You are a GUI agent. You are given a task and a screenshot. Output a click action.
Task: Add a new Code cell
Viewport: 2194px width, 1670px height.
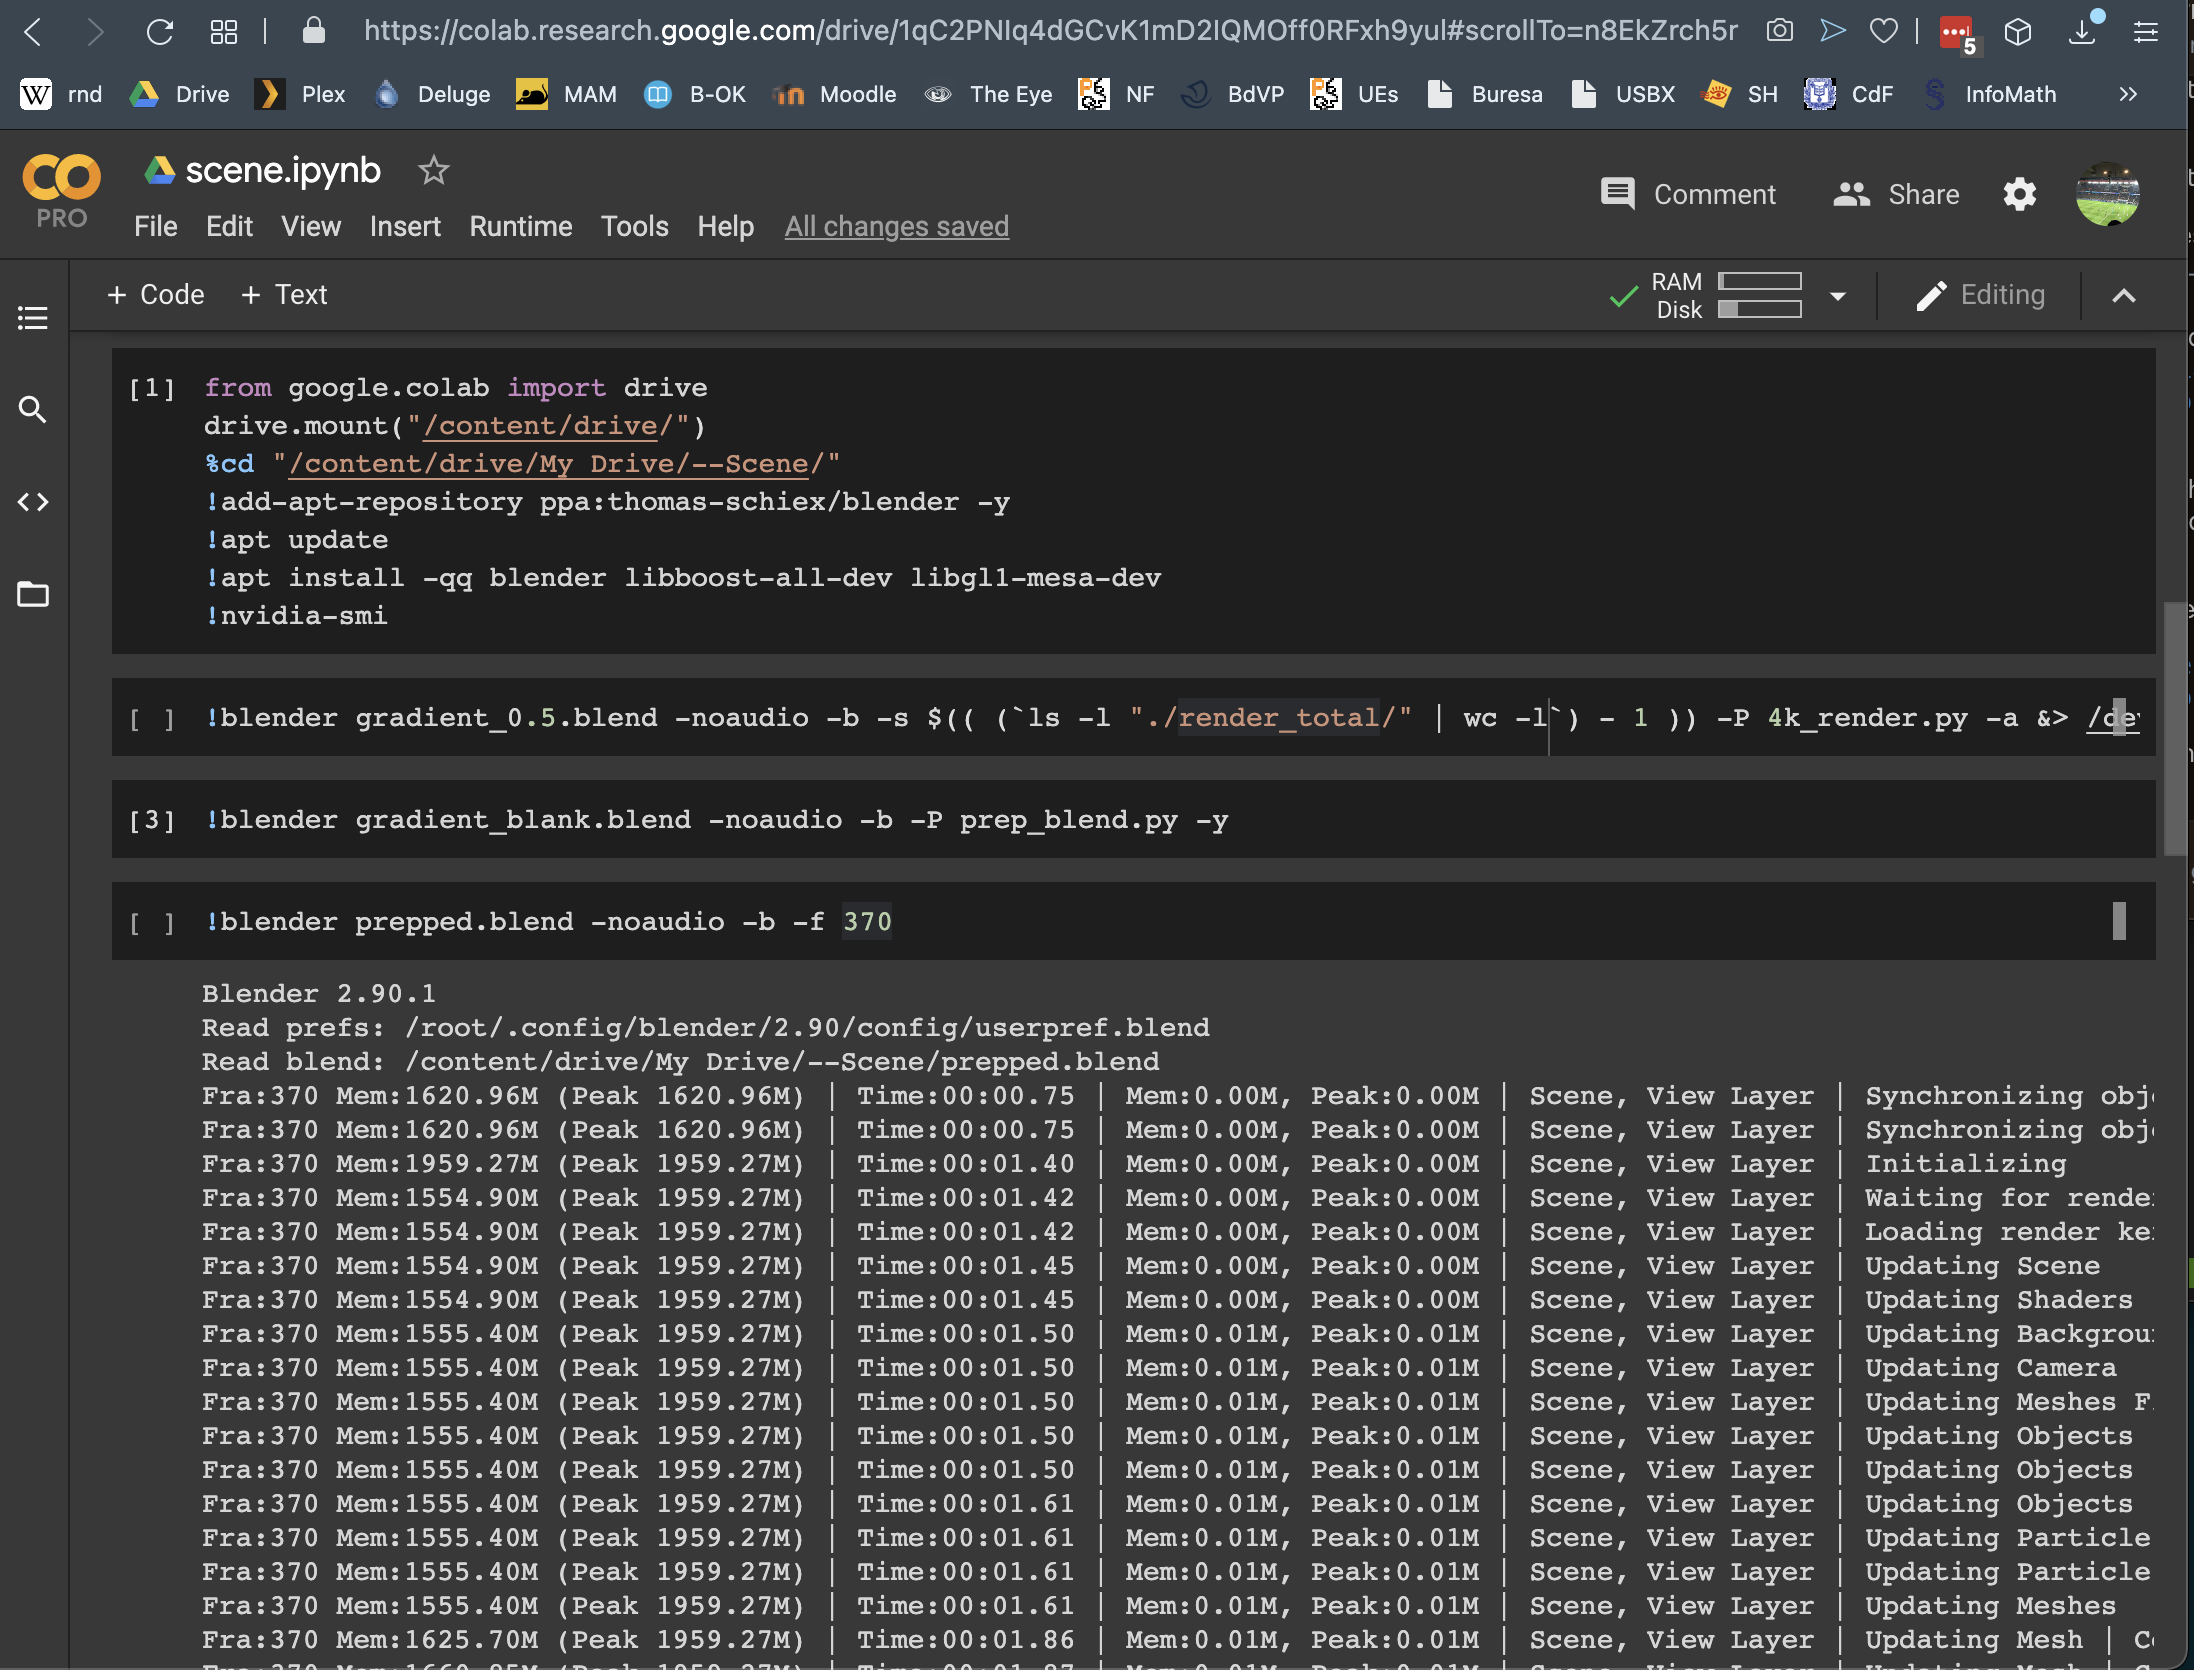click(x=156, y=295)
